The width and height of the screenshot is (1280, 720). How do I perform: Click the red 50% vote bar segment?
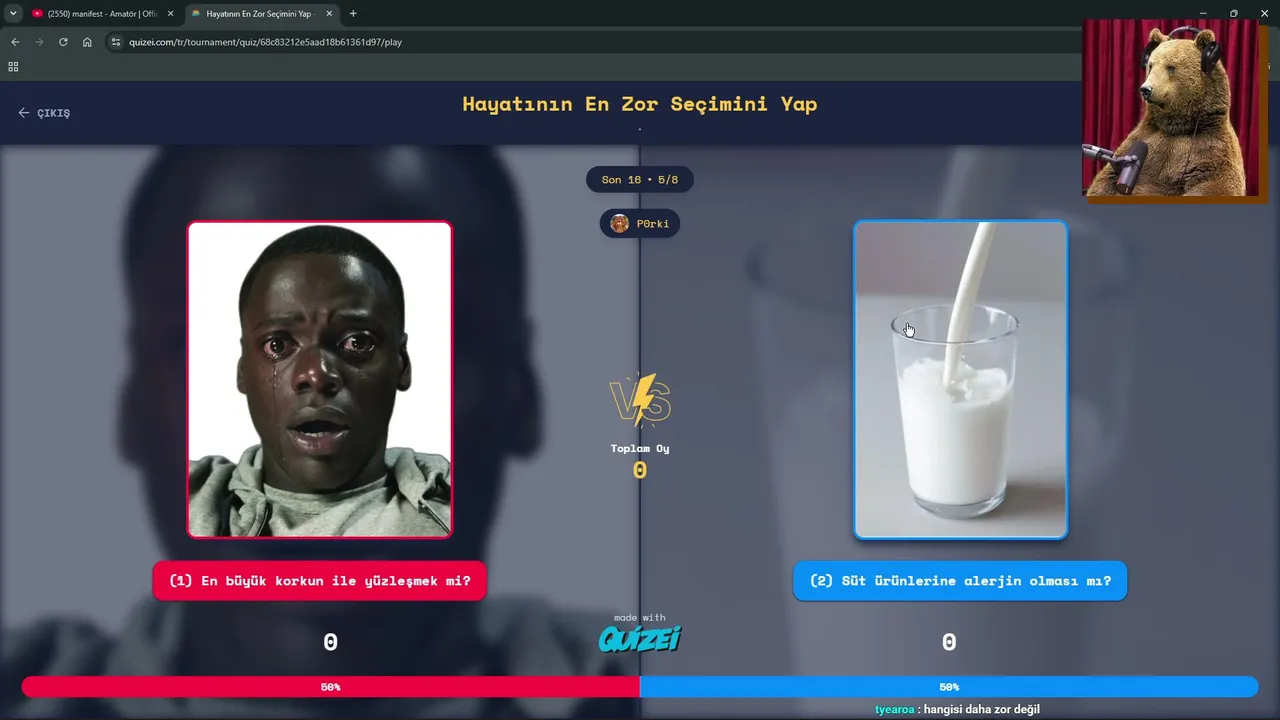coord(331,687)
